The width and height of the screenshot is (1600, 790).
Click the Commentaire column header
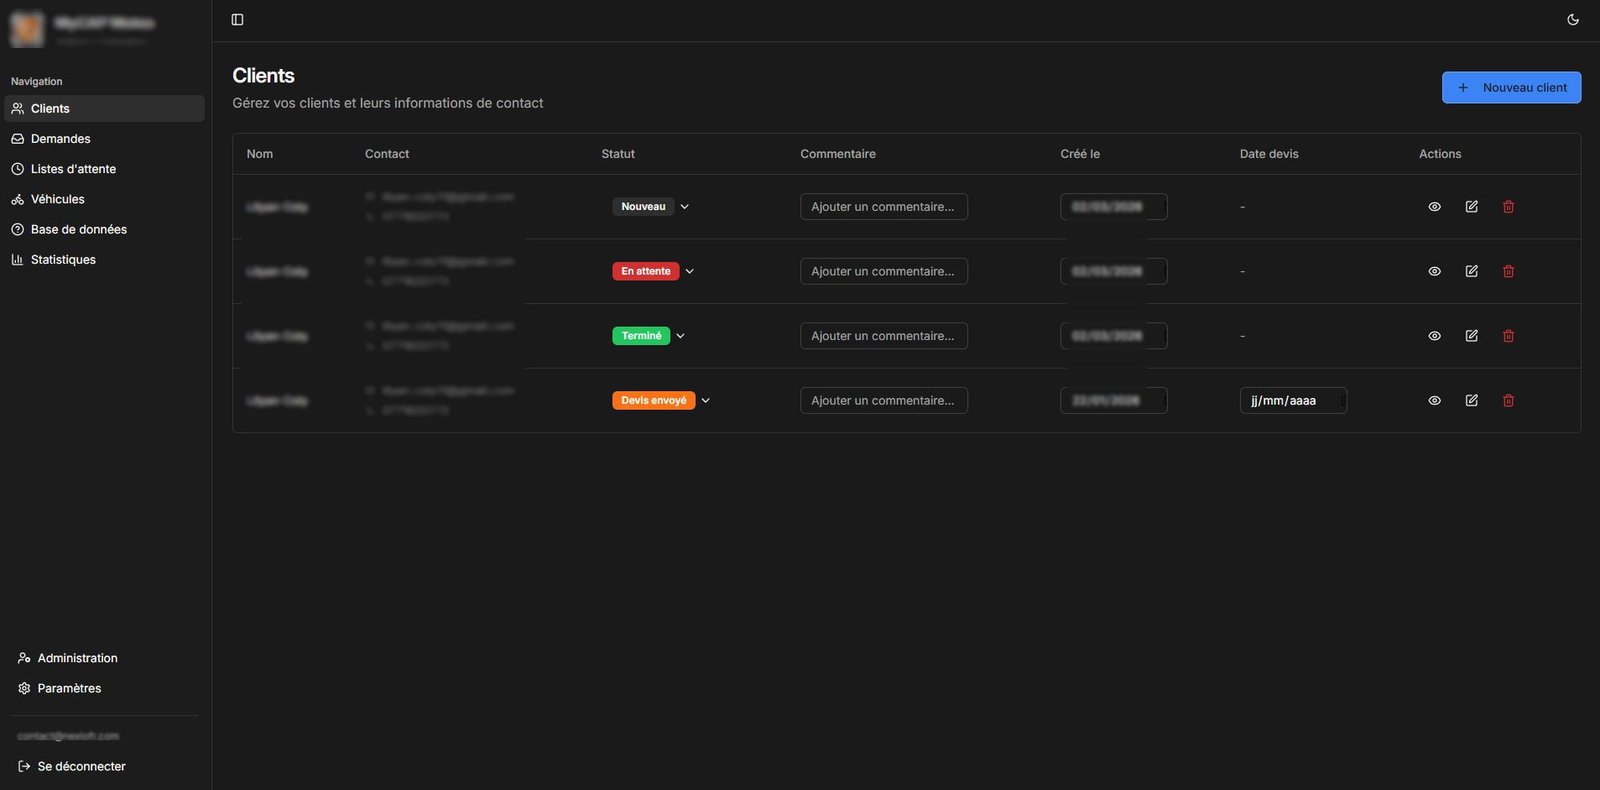tap(838, 154)
